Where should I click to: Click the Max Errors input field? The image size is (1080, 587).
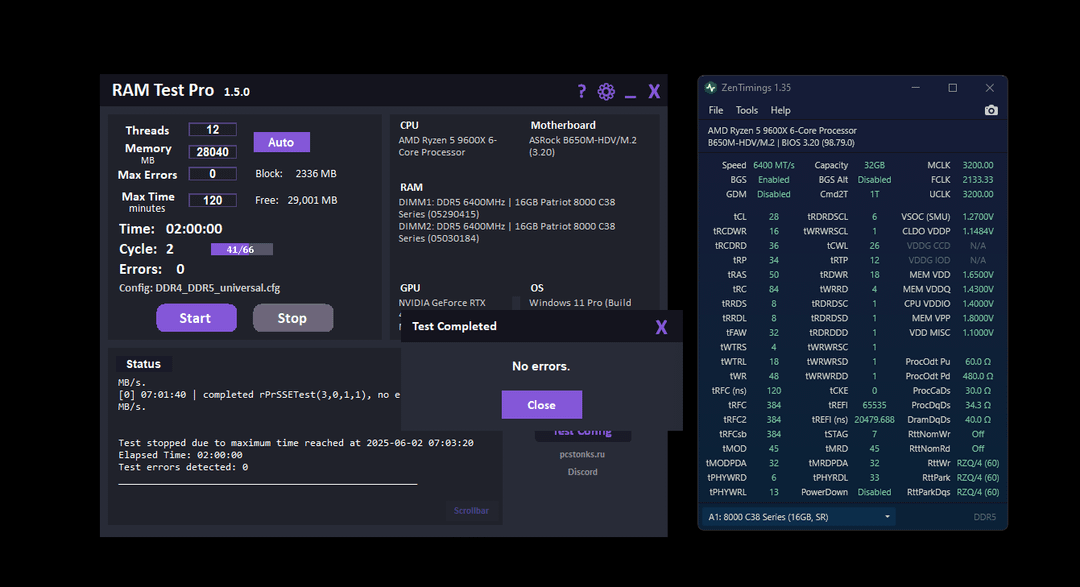tap(213, 174)
